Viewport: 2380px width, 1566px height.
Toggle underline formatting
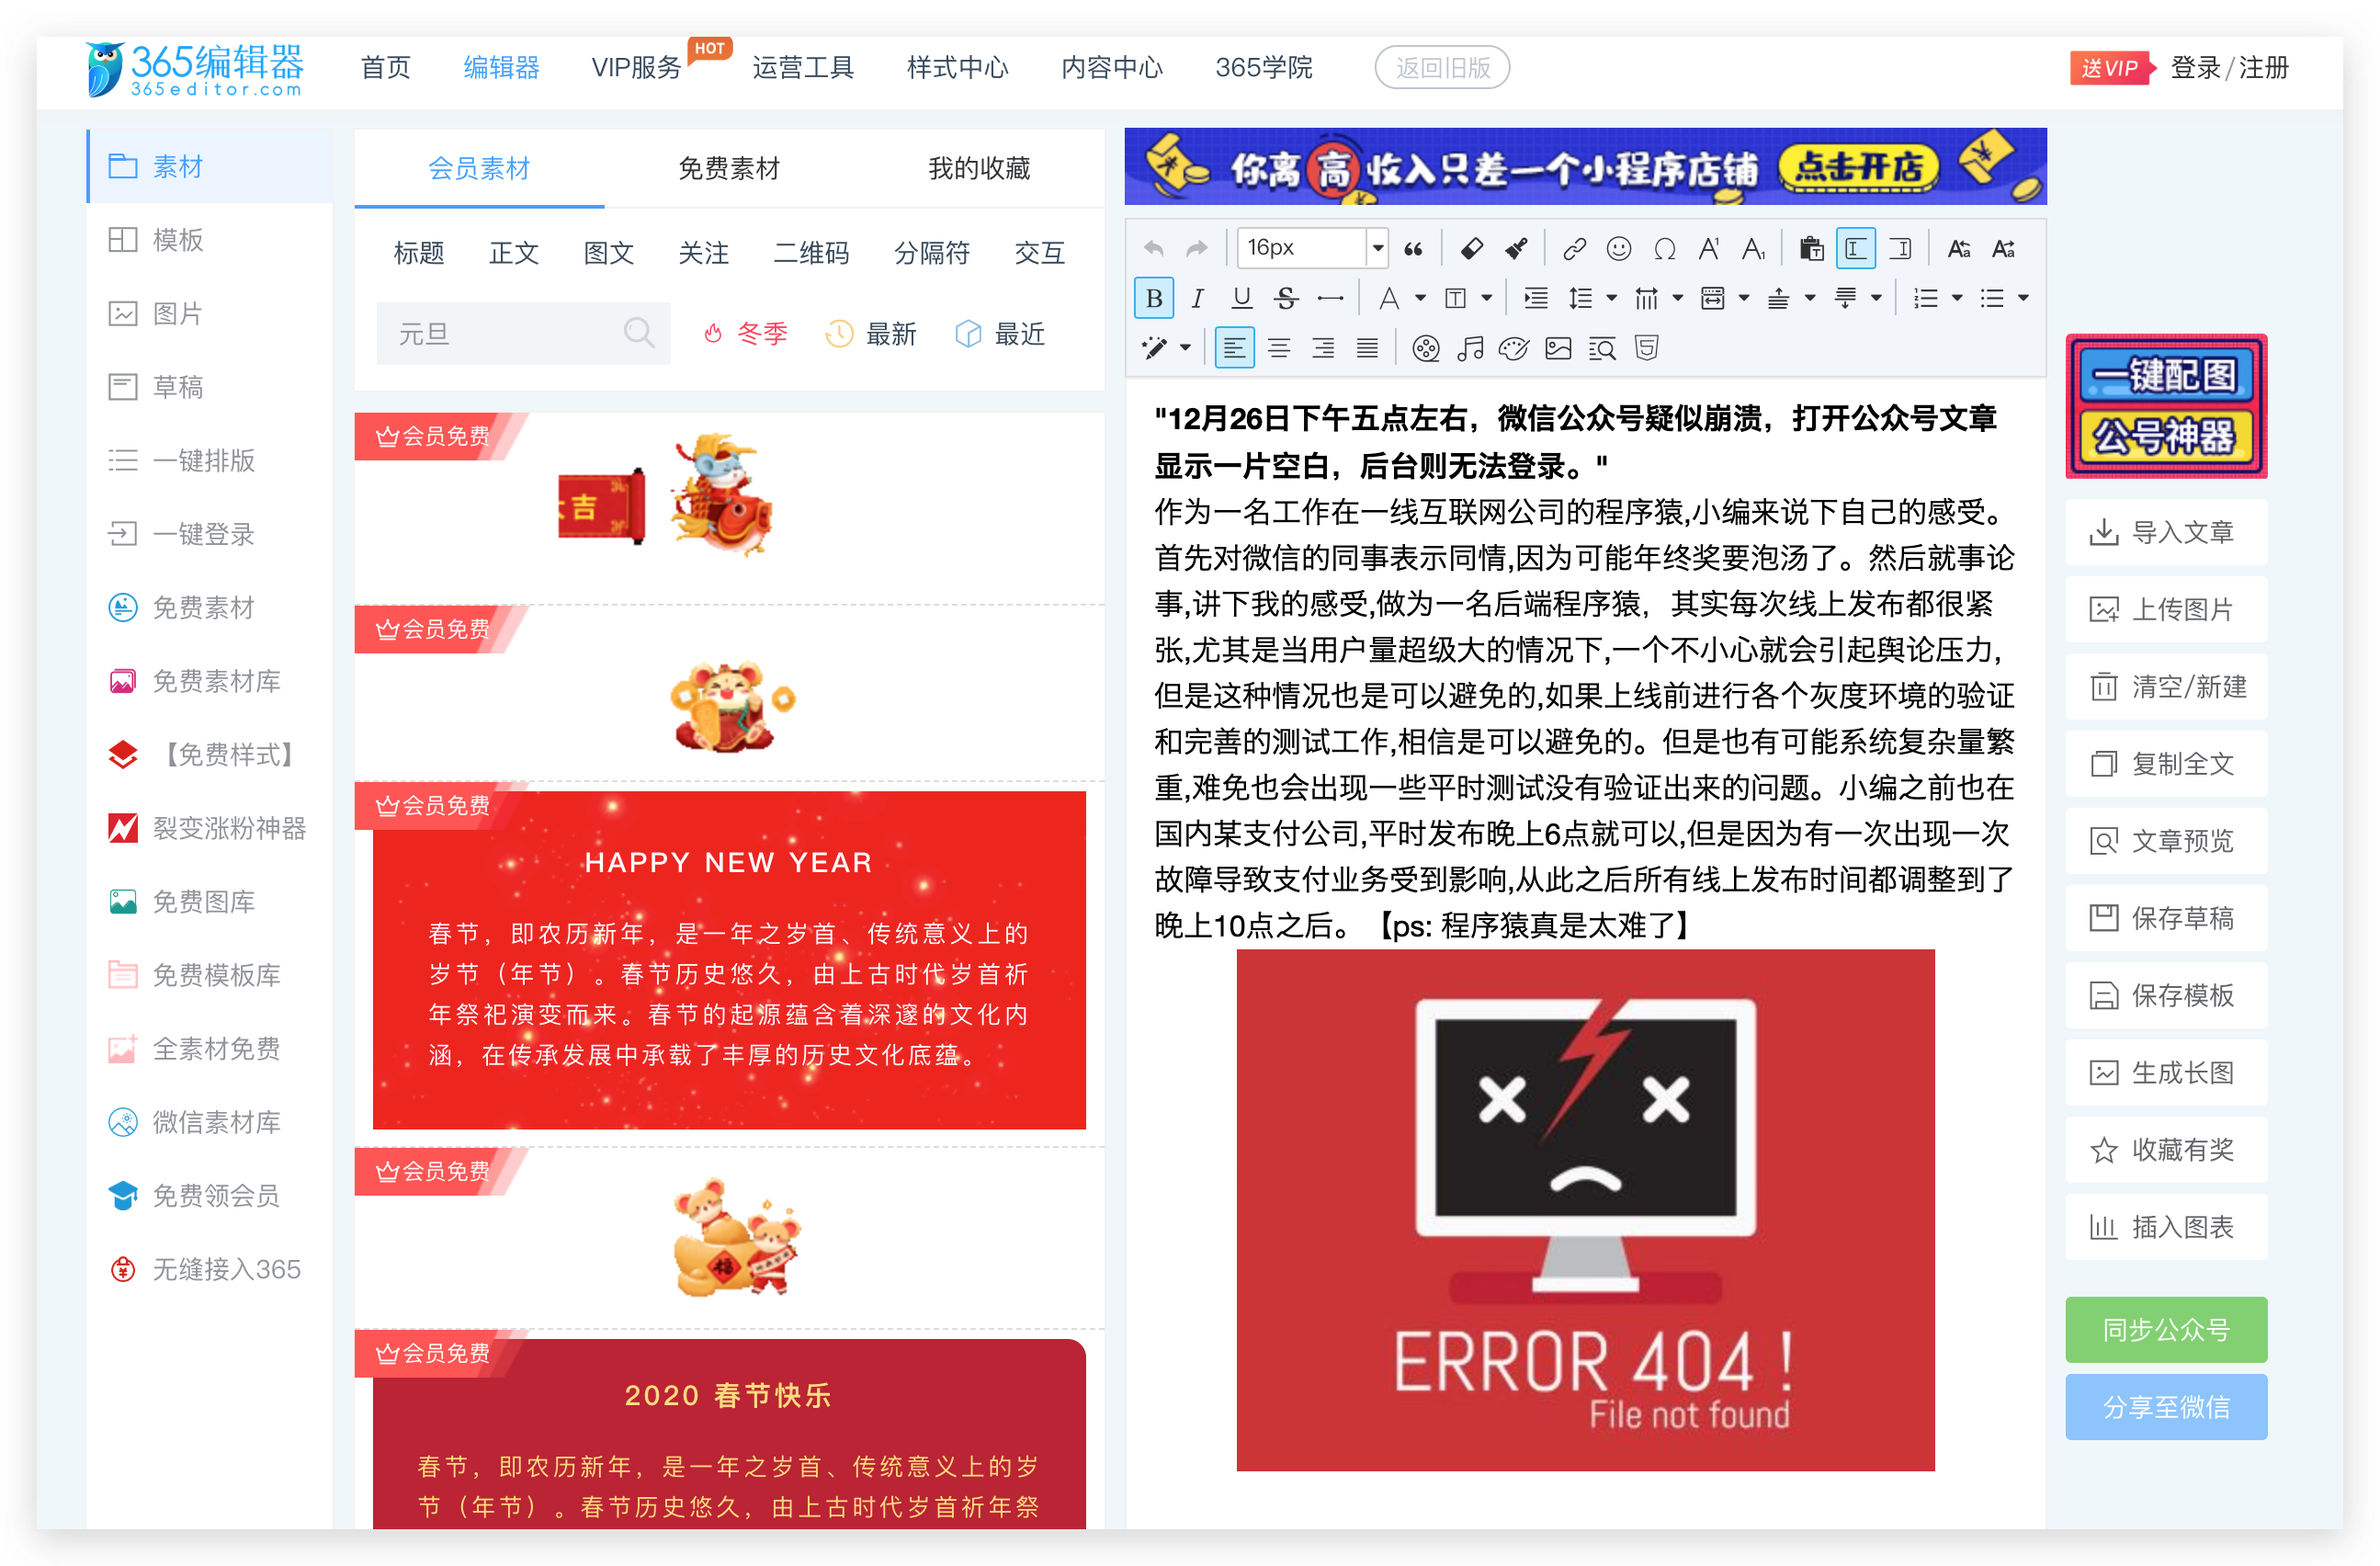[x=1242, y=298]
